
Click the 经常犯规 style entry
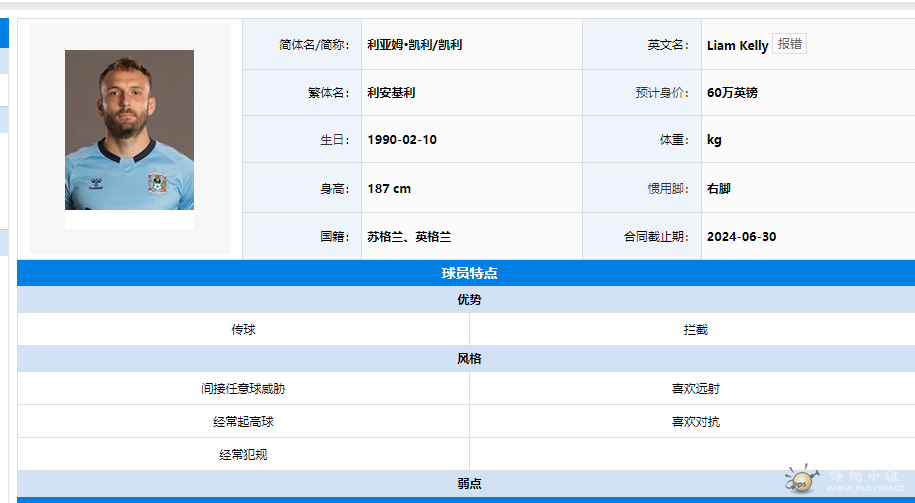(x=243, y=455)
